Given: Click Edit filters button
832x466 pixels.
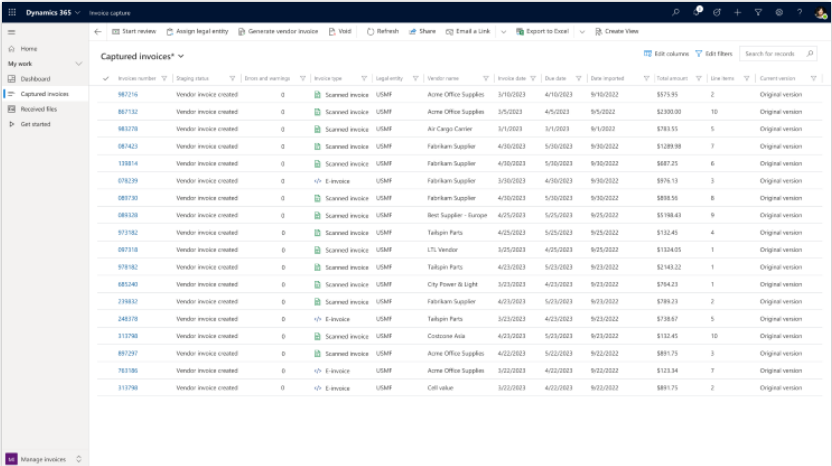Looking at the screenshot, I should pyautogui.click(x=714, y=54).
